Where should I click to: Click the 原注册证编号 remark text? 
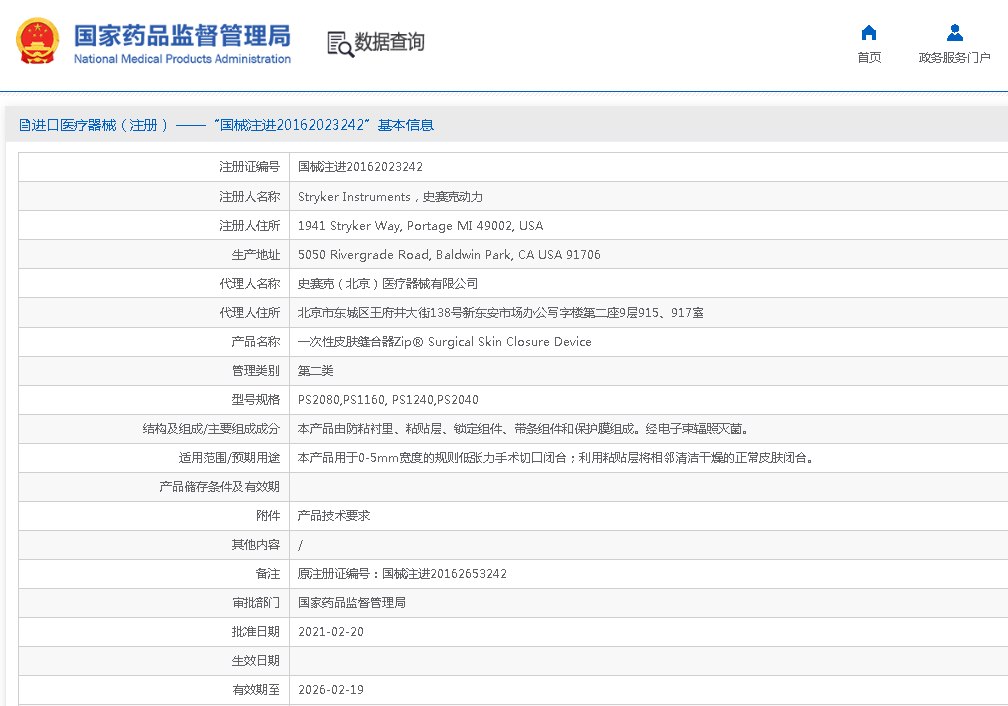tap(402, 574)
